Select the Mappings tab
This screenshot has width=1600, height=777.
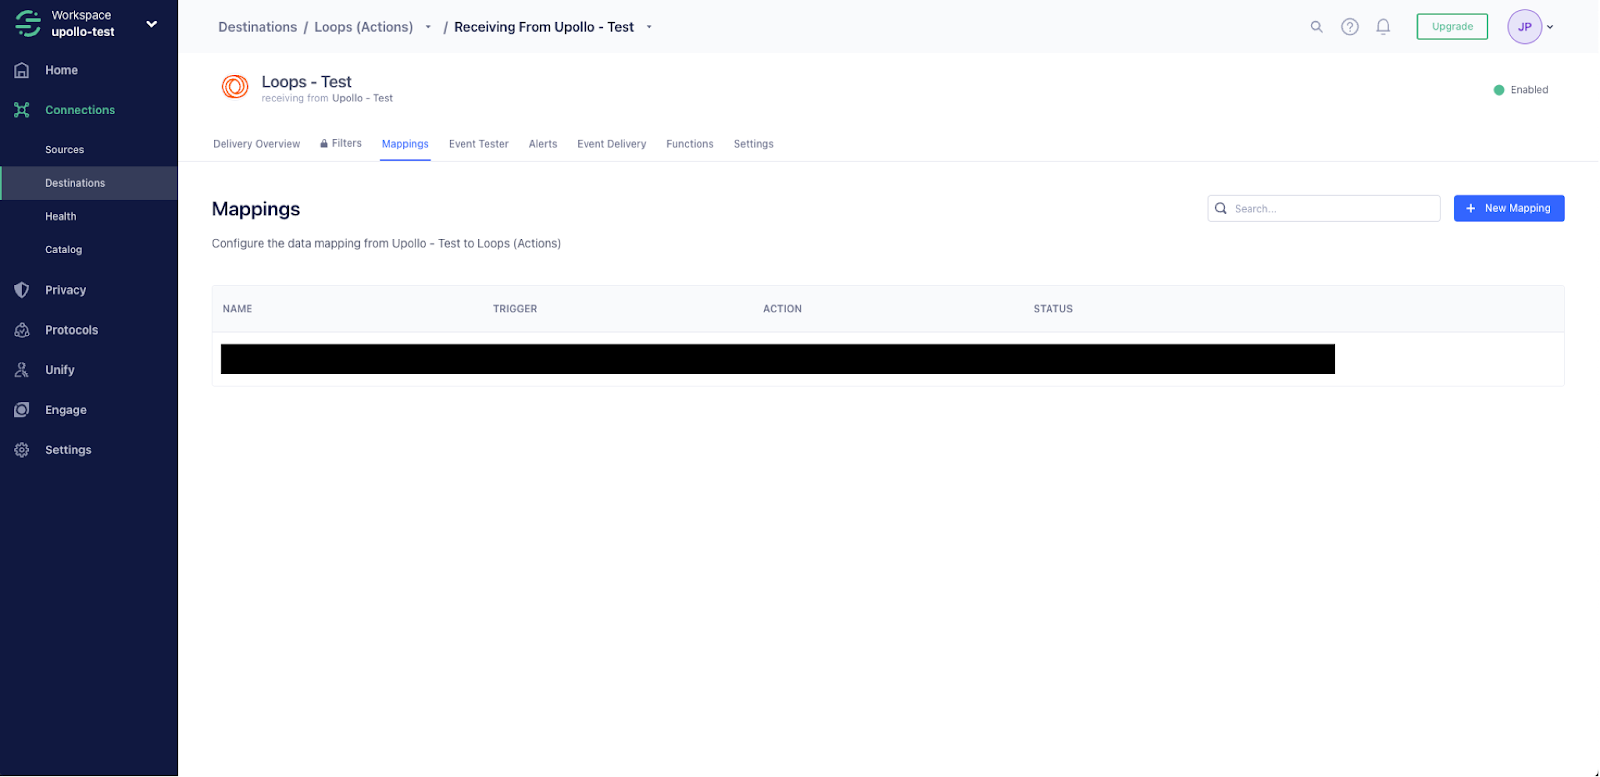click(405, 144)
